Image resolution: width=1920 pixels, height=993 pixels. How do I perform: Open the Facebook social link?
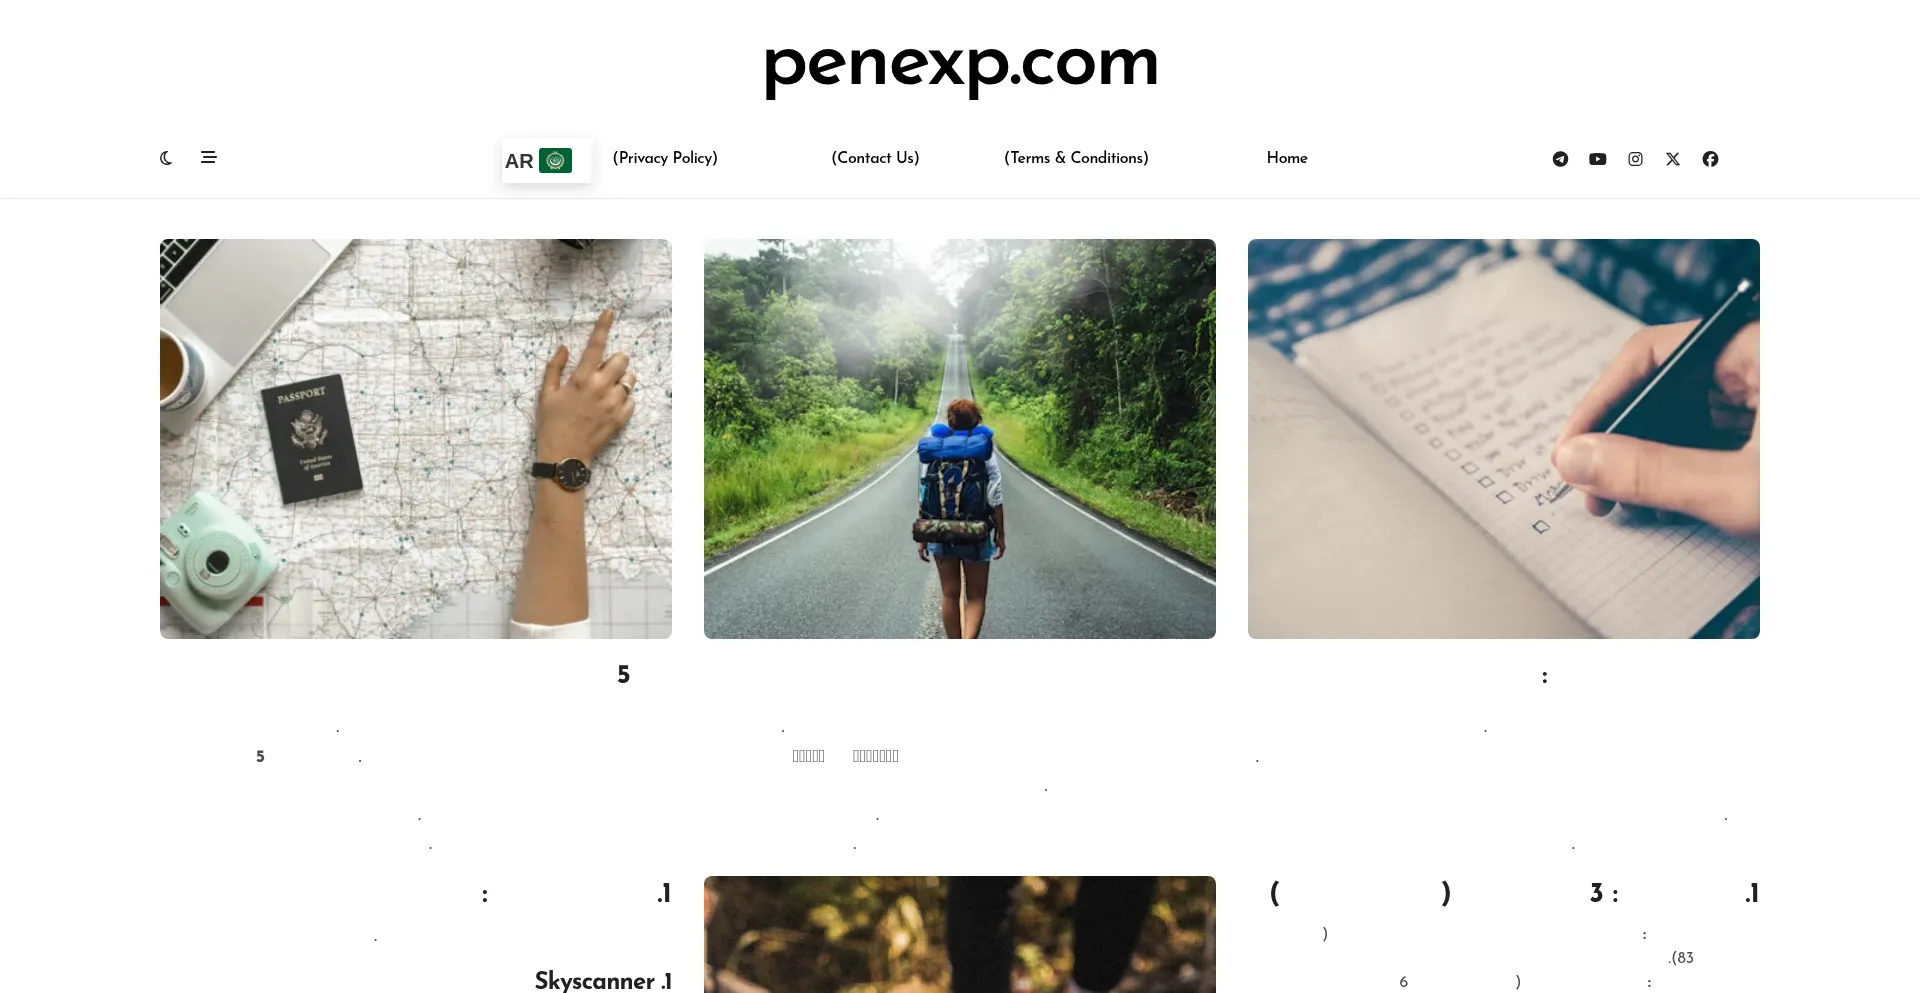(x=1710, y=159)
